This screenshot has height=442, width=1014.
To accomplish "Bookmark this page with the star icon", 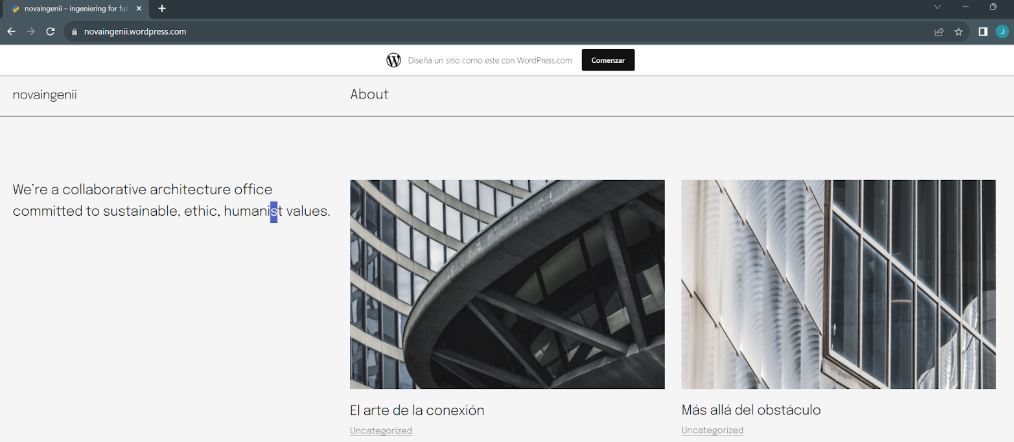I will pyautogui.click(x=958, y=31).
